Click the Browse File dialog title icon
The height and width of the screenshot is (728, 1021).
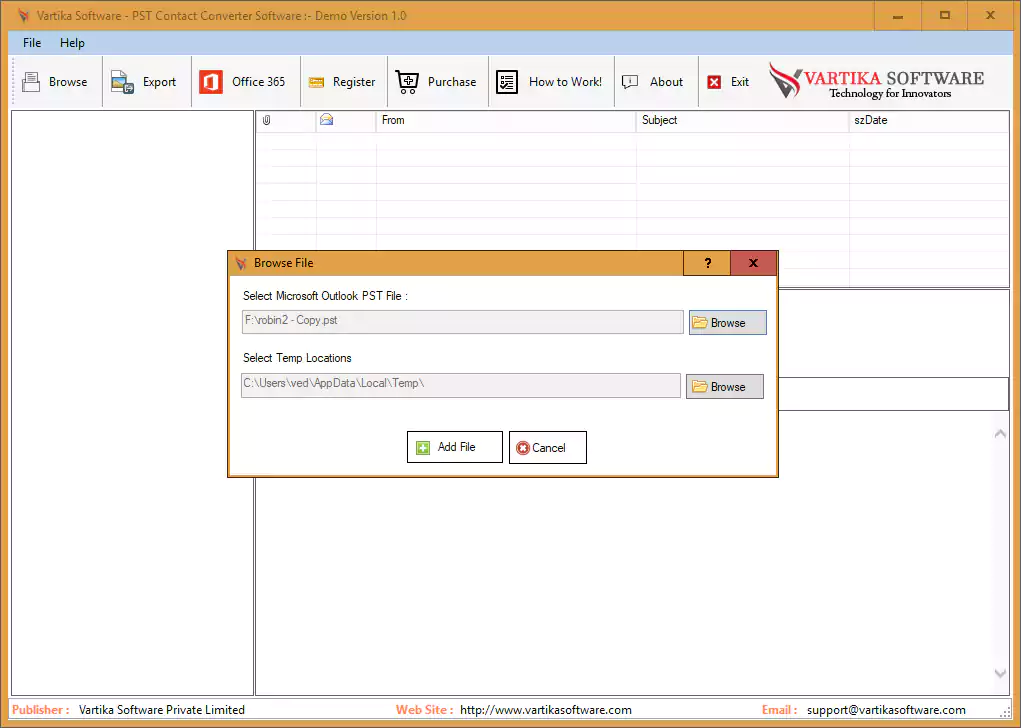coord(241,263)
